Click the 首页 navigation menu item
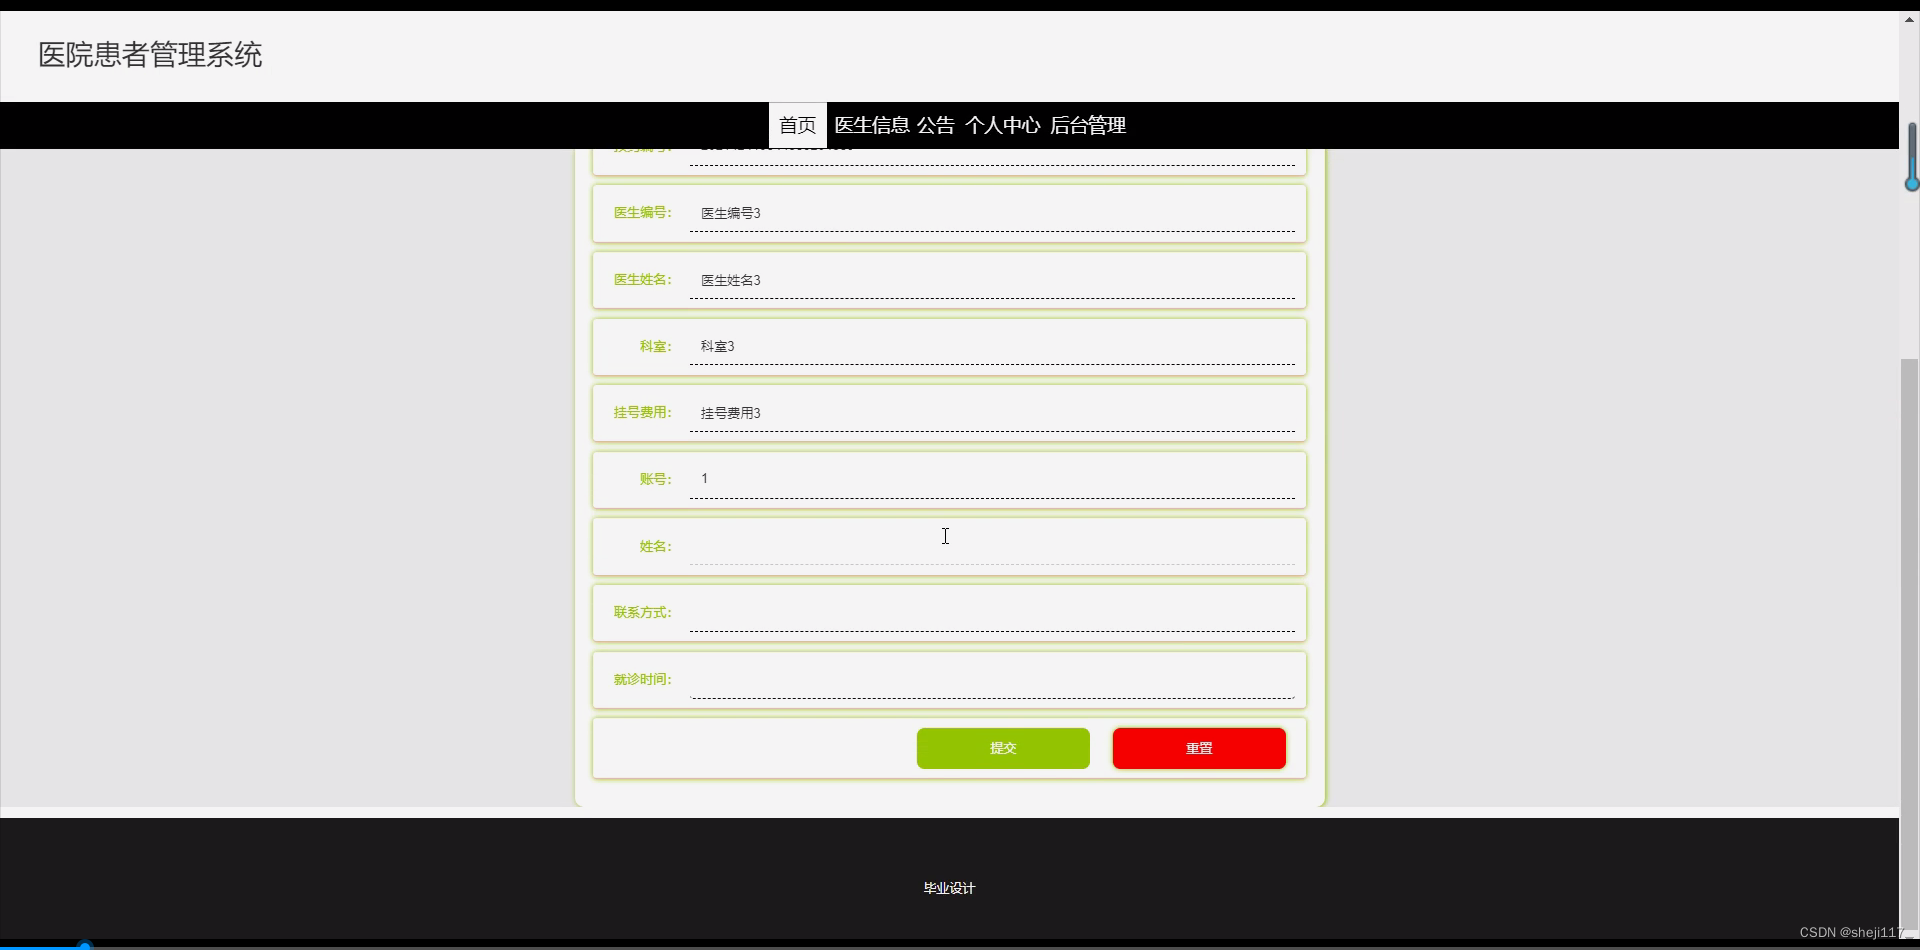This screenshot has width=1920, height=950. tap(797, 124)
